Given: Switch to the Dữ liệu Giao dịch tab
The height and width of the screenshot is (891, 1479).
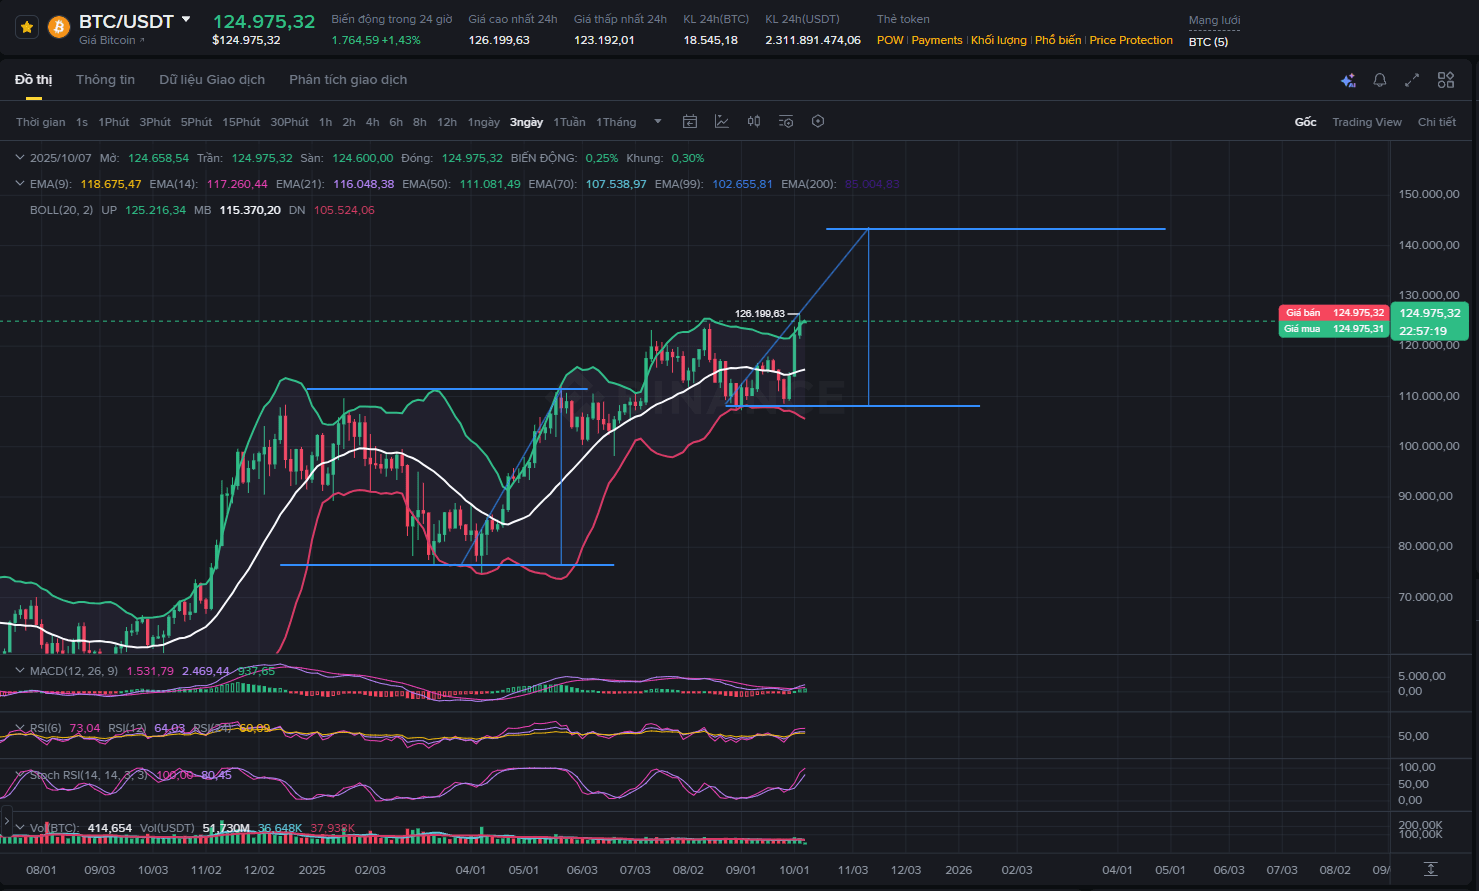Looking at the screenshot, I should pos(212,80).
